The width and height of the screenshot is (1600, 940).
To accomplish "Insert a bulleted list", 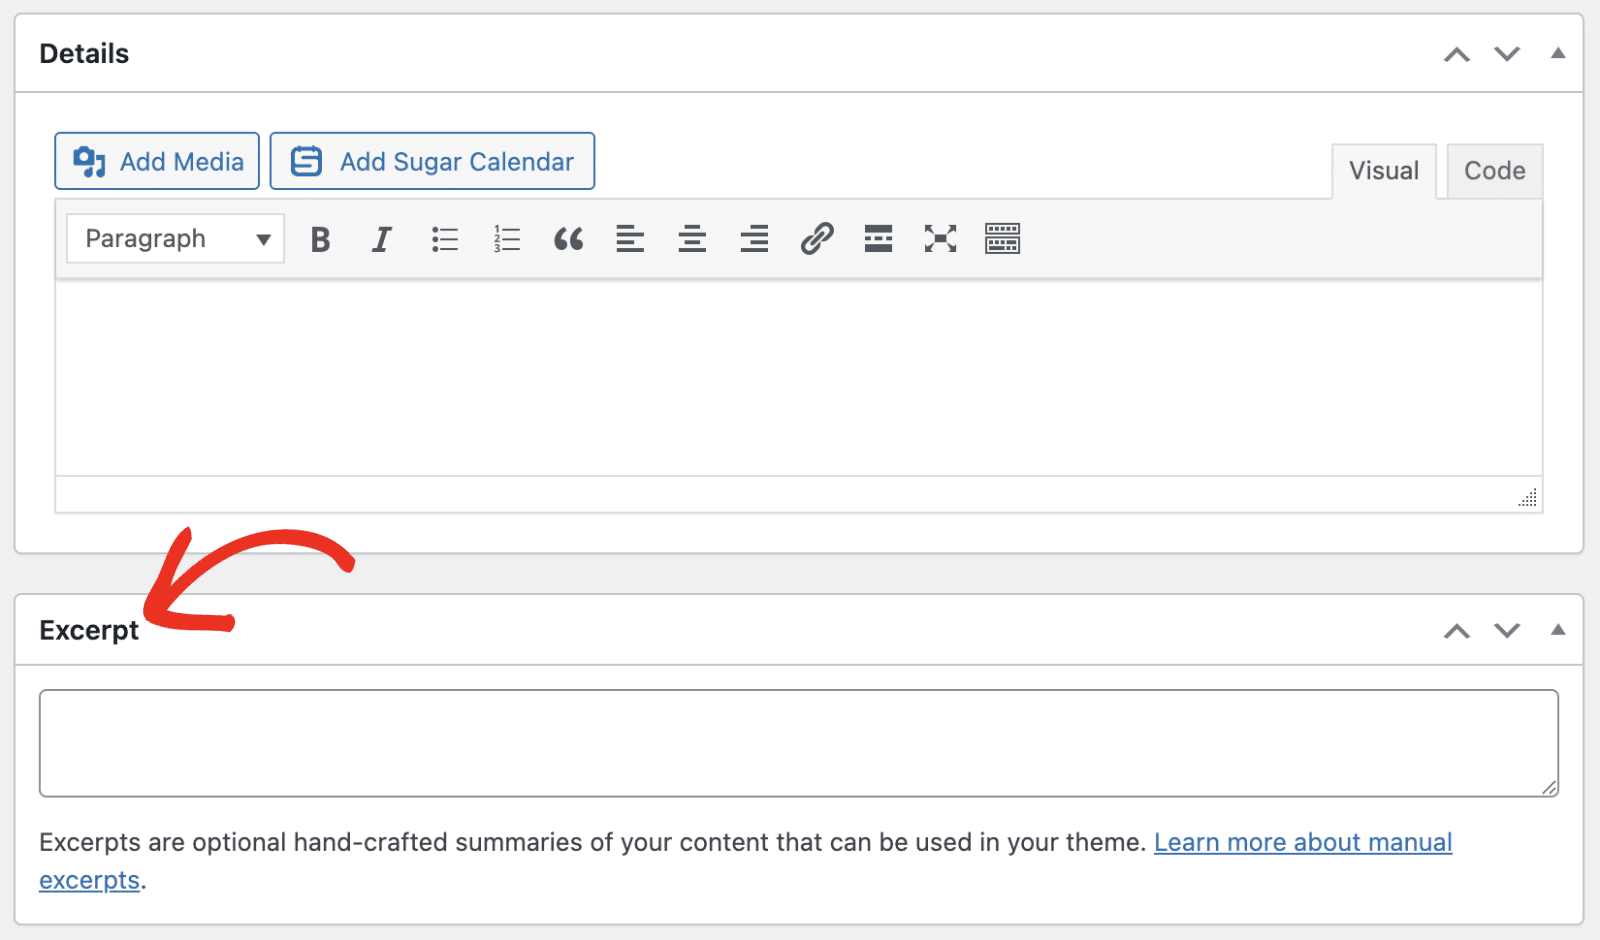I will (445, 238).
